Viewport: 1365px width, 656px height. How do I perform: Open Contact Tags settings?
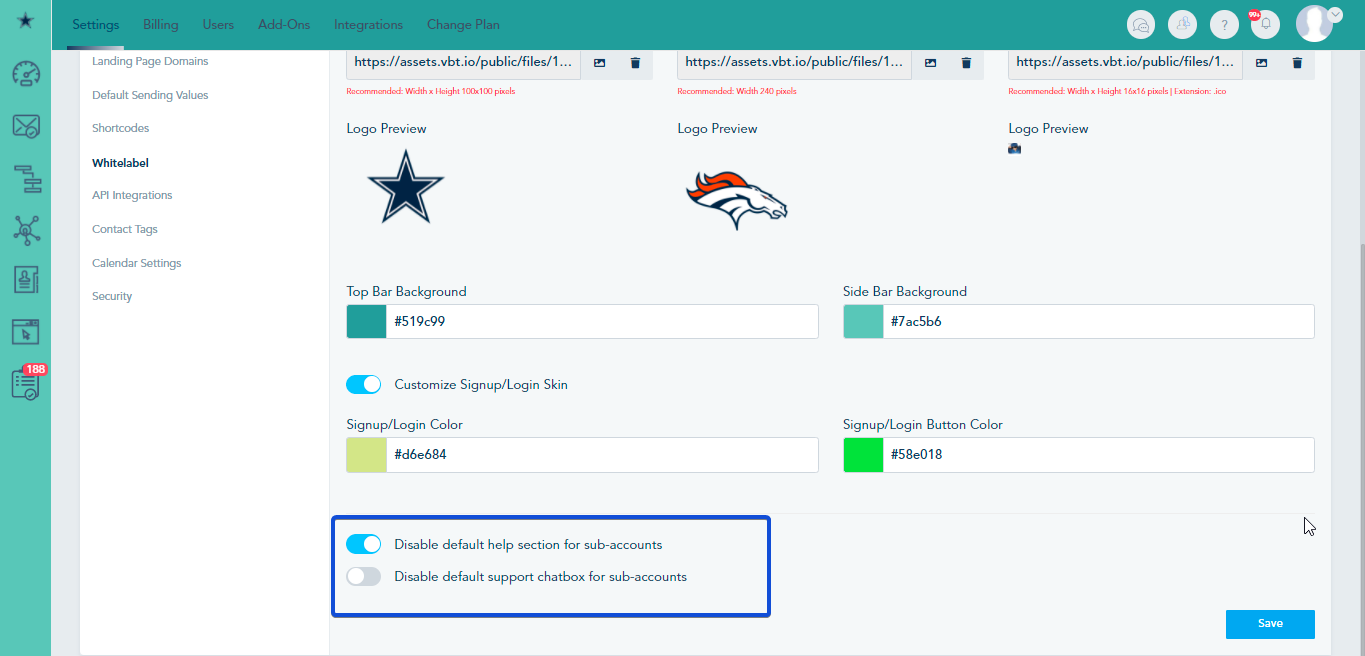point(125,229)
